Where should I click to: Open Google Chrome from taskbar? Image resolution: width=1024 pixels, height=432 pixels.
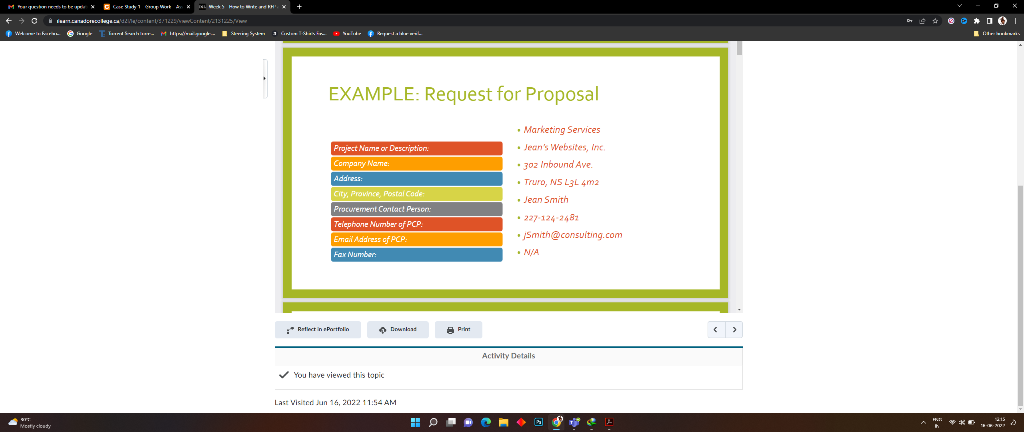coord(556,422)
